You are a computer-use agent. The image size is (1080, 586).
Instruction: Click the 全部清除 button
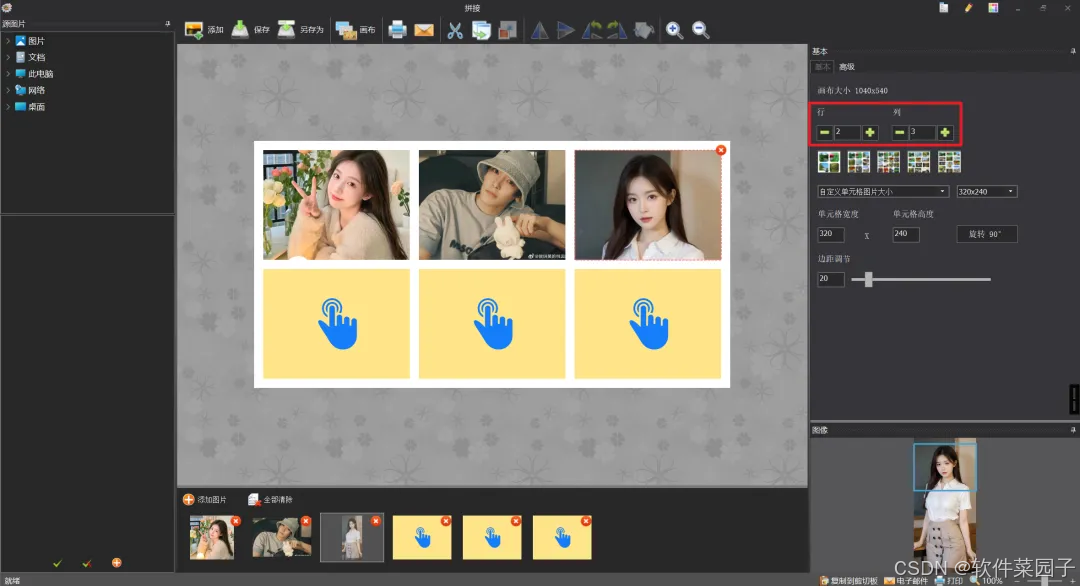click(x=271, y=499)
